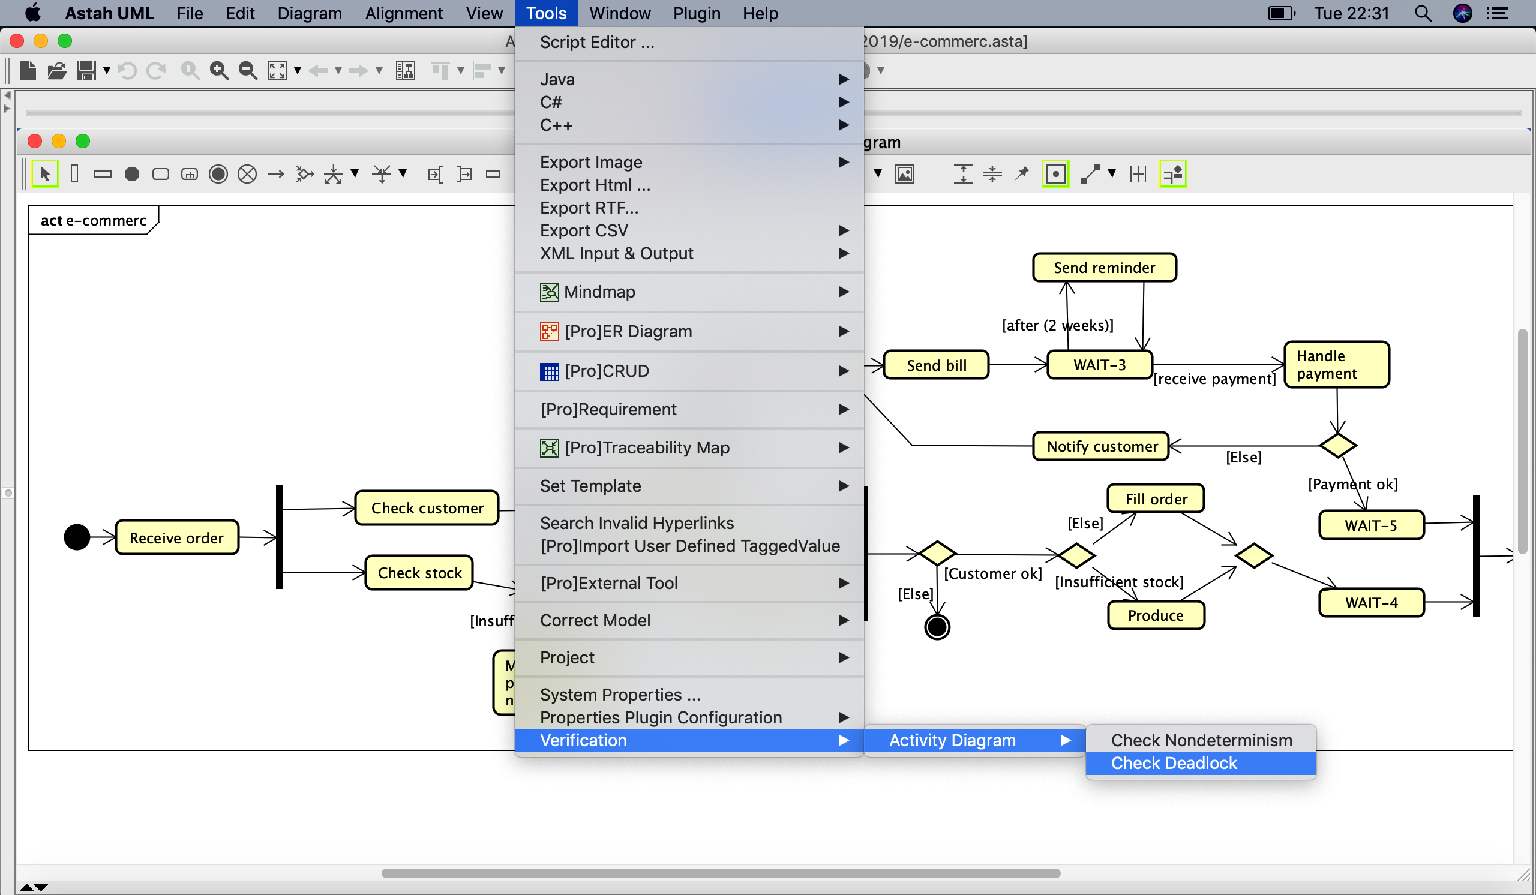Click the align width bars icon
The image size is (1536, 895).
(1138, 174)
